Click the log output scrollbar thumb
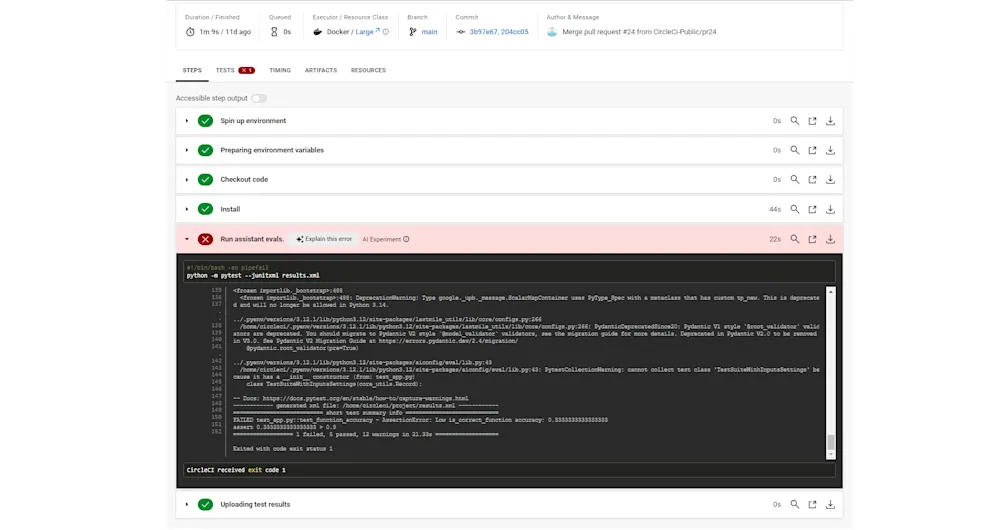1003x530 pixels. pos(831,442)
